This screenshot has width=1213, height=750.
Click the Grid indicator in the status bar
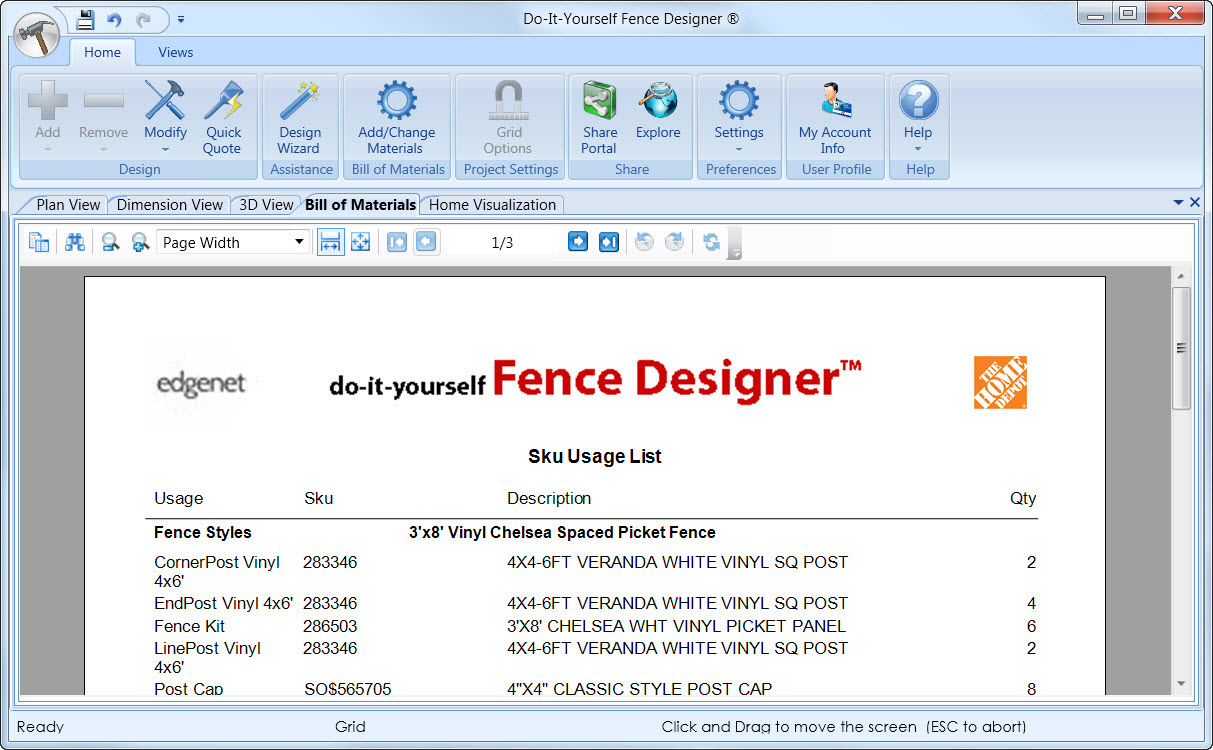[350, 727]
